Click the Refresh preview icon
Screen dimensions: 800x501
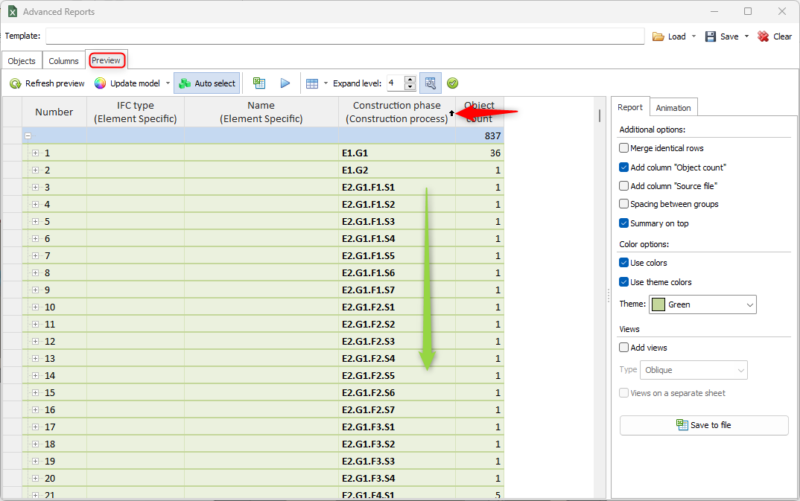(x=15, y=83)
